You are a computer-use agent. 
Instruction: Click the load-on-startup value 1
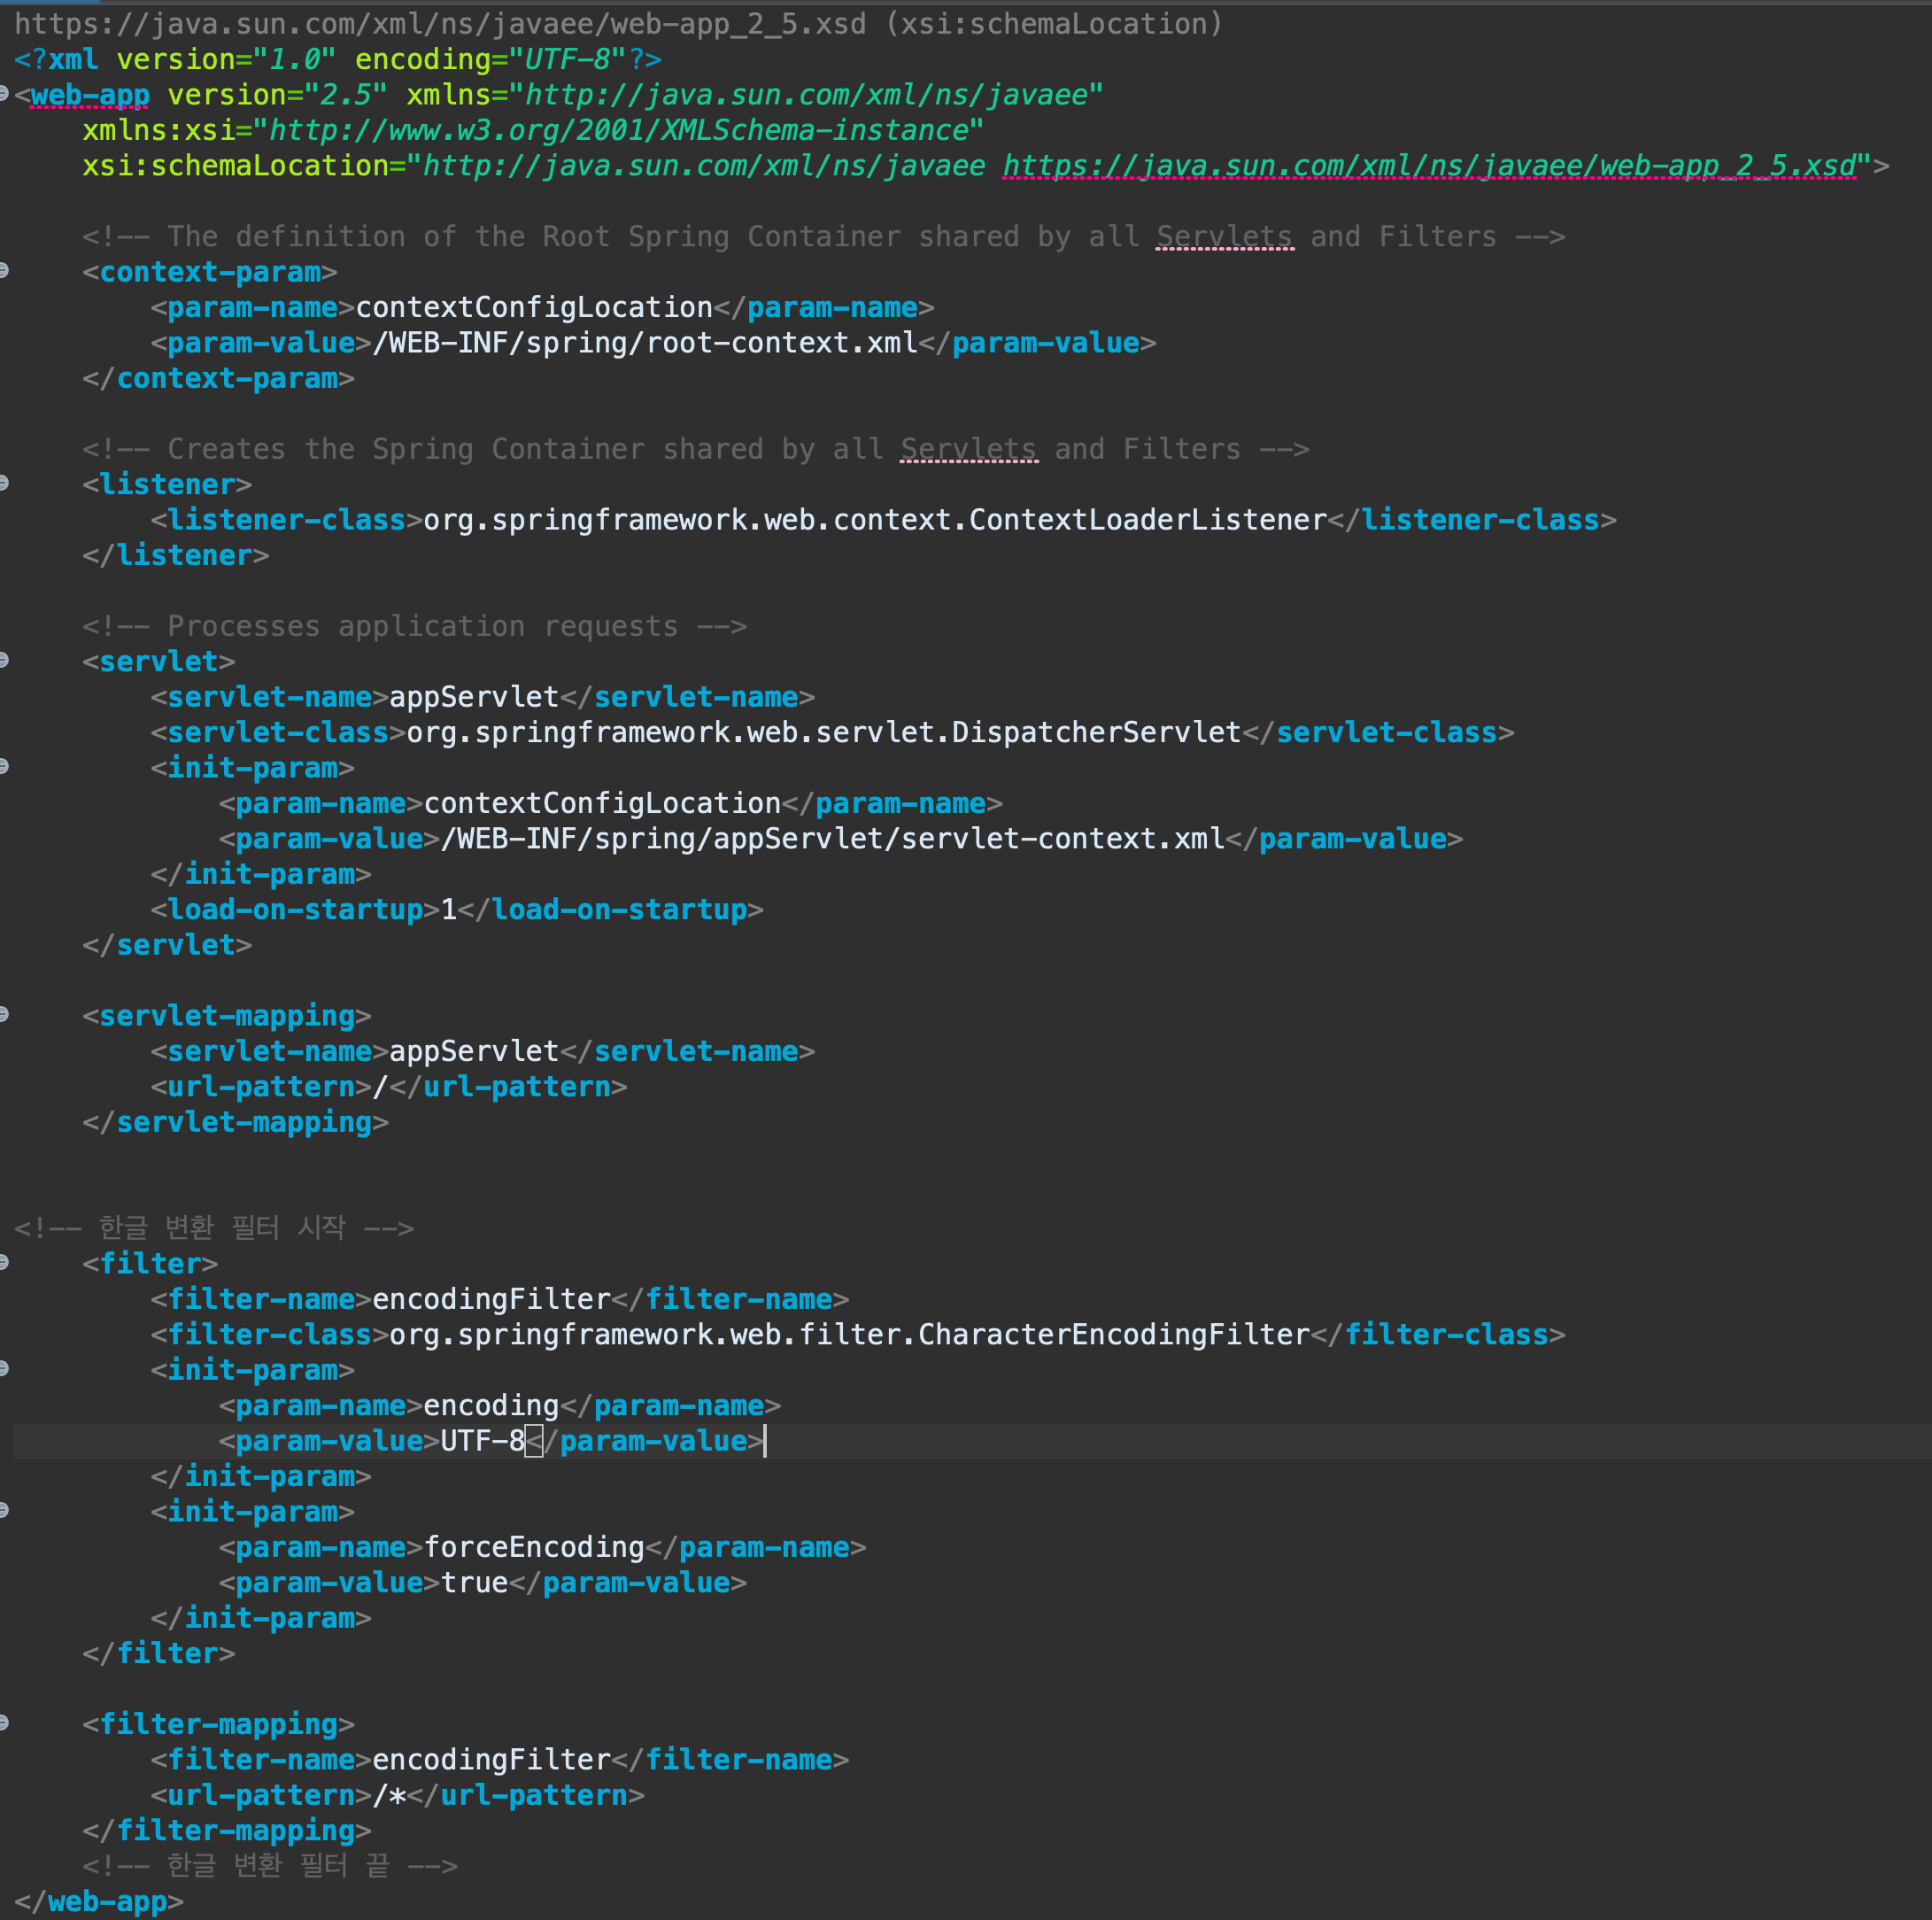(x=449, y=910)
